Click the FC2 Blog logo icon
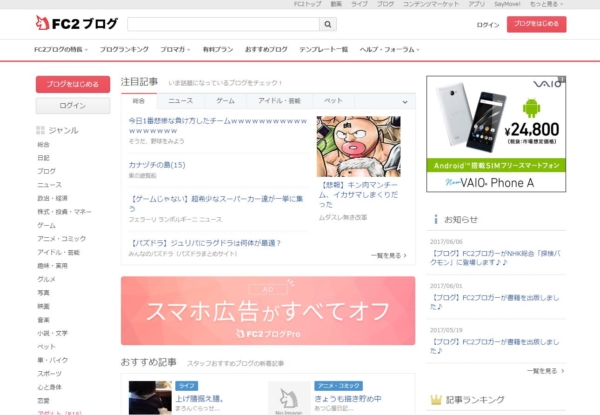600x415 pixels. 43,23
